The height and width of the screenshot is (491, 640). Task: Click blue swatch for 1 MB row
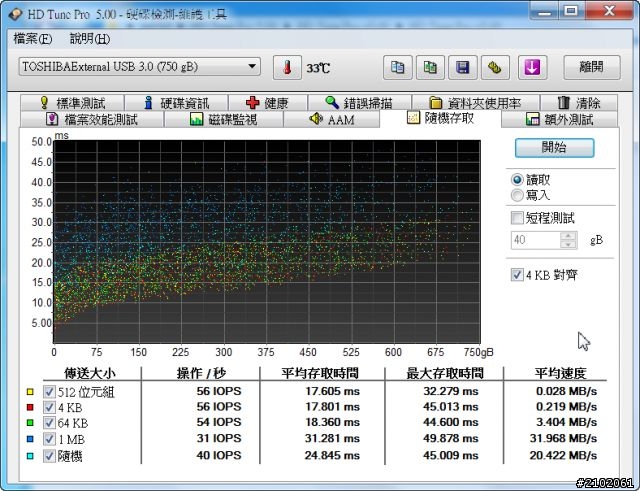pyautogui.click(x=30, y=439)
